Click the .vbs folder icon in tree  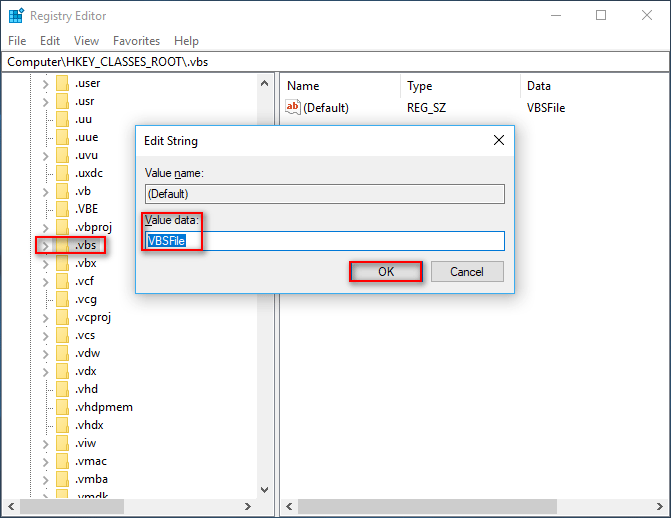62,246
